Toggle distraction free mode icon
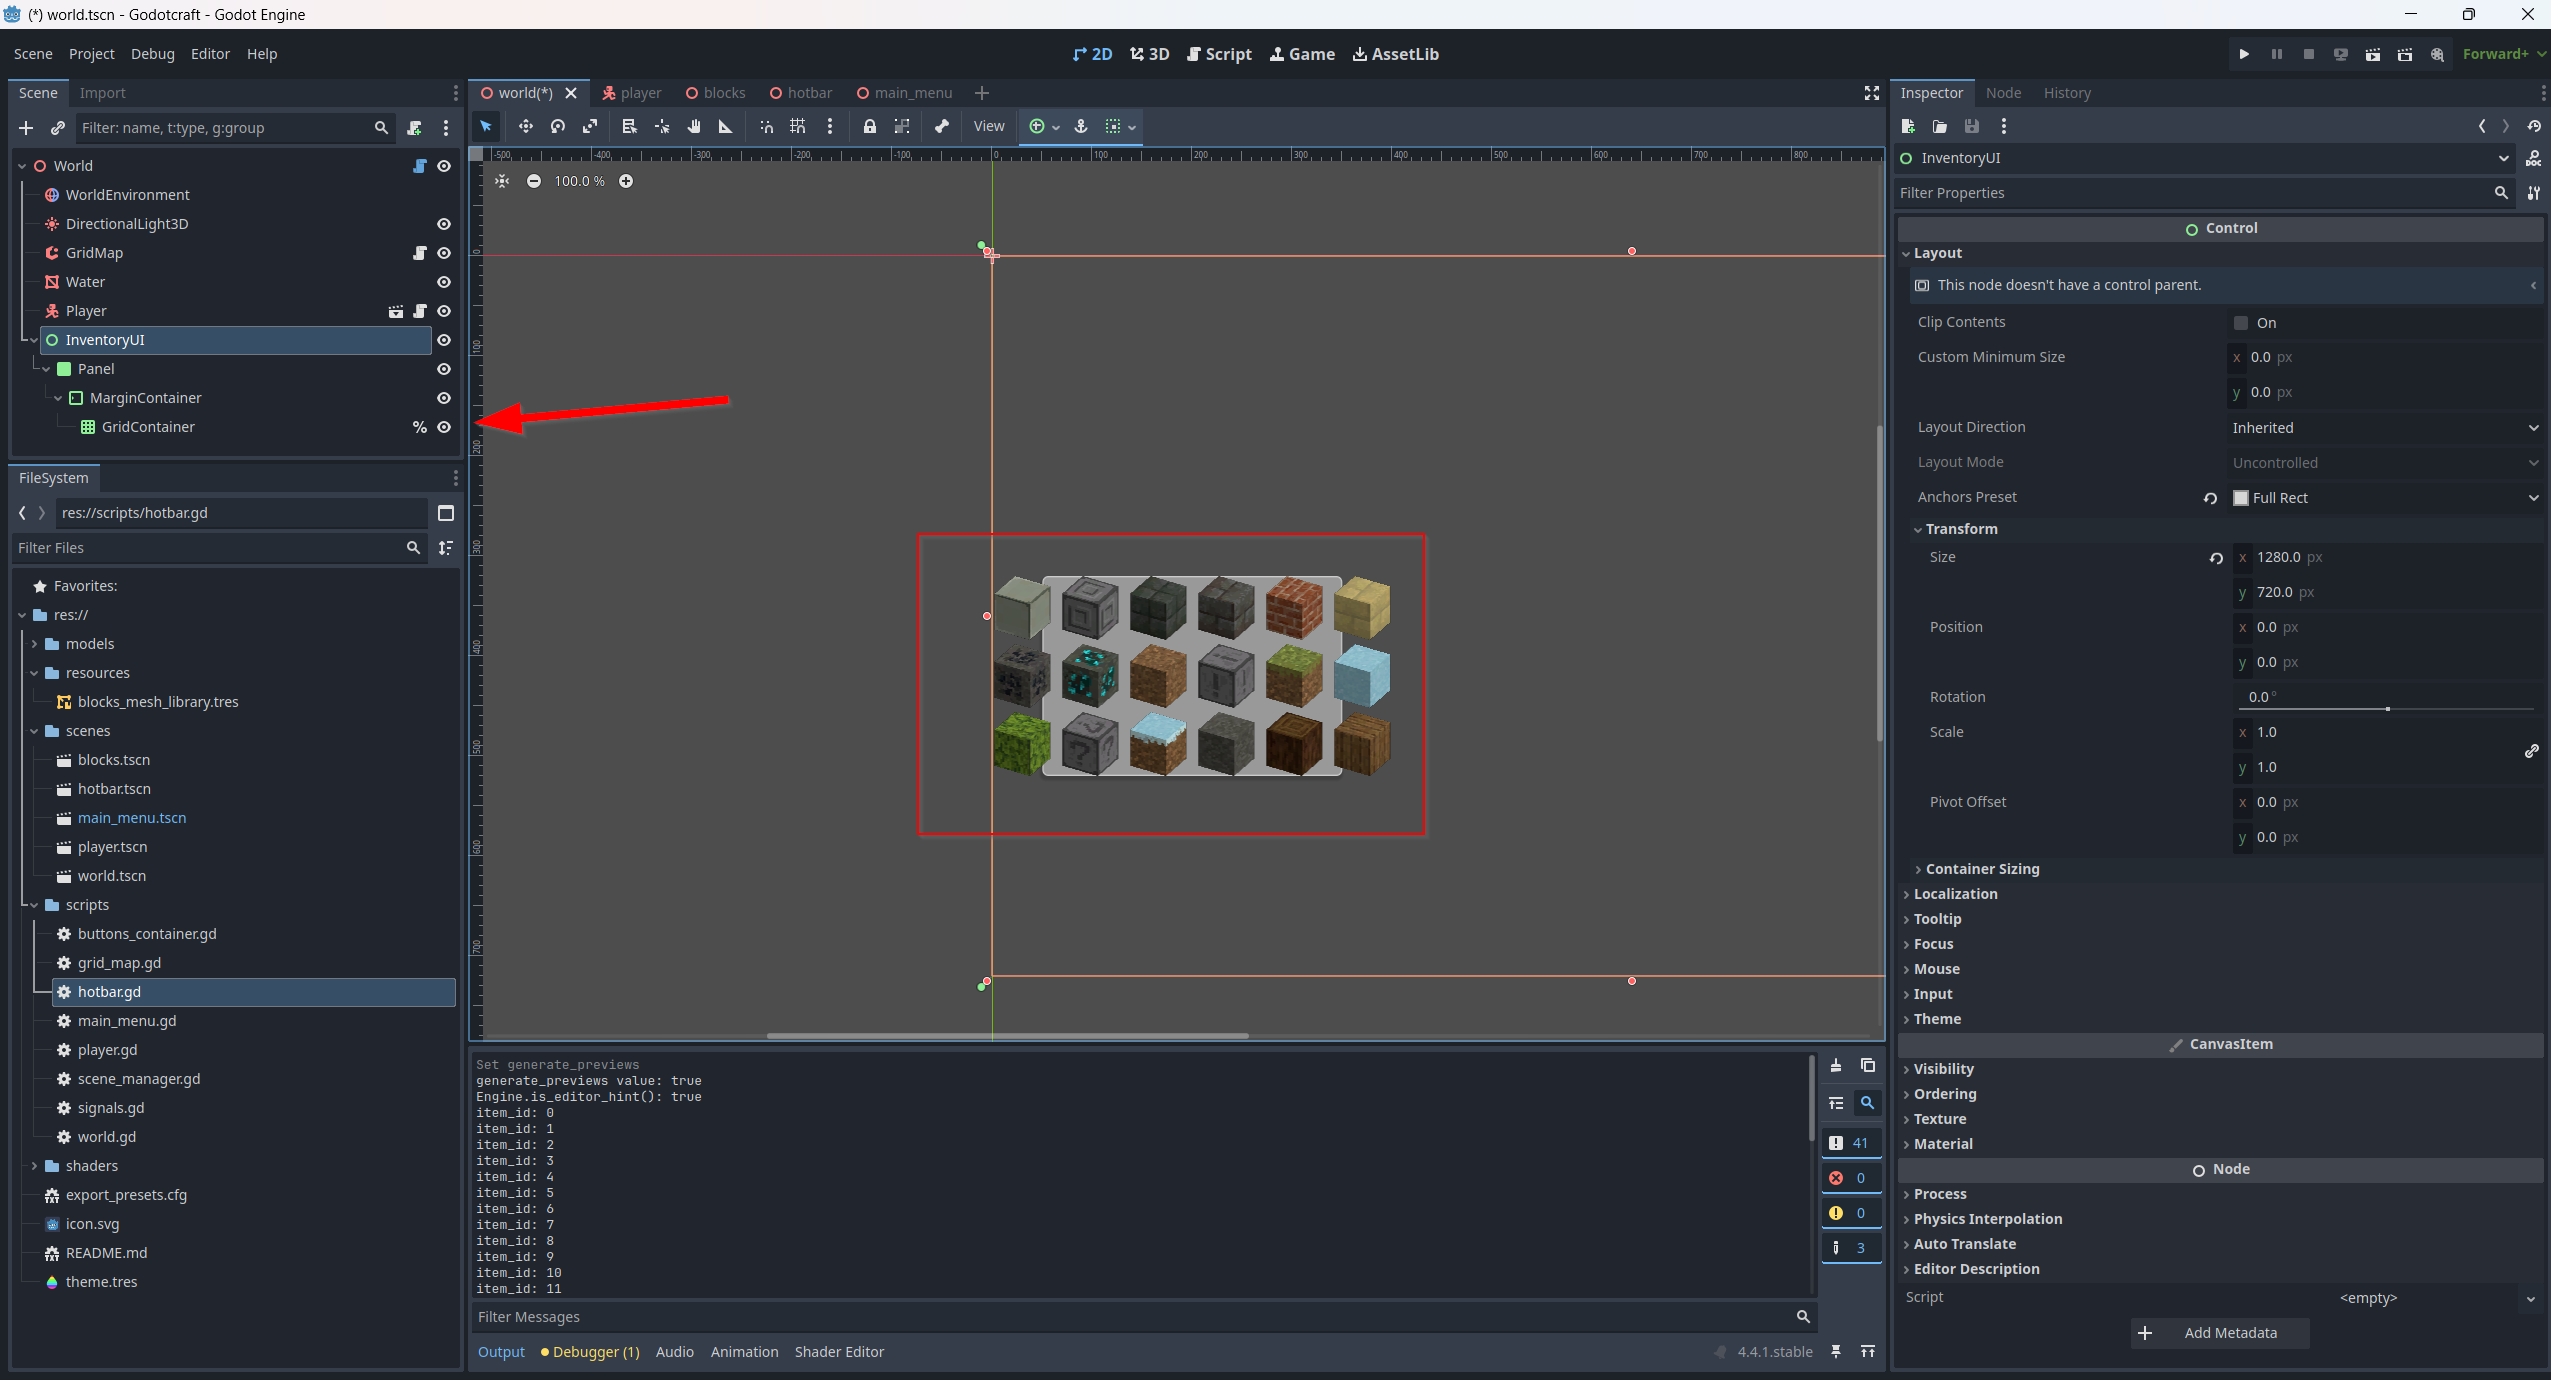This screenshot has width=2551, height=1380. pyautogui.click(x=1871, y=93)
